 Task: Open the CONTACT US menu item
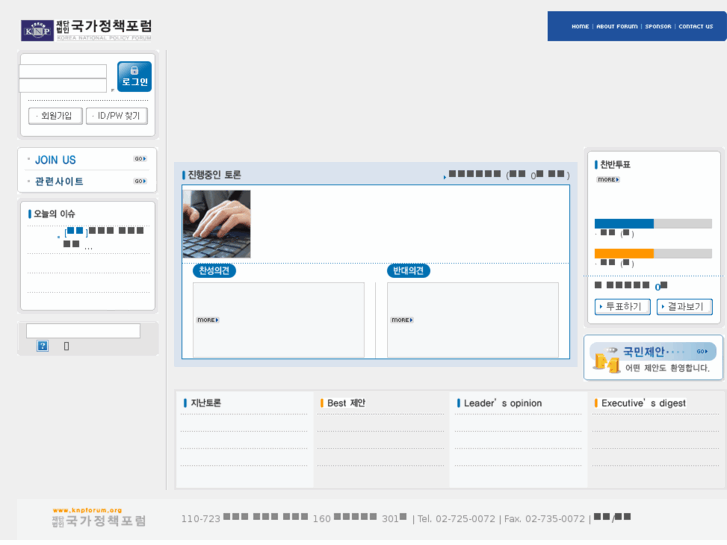coord(695,26)
